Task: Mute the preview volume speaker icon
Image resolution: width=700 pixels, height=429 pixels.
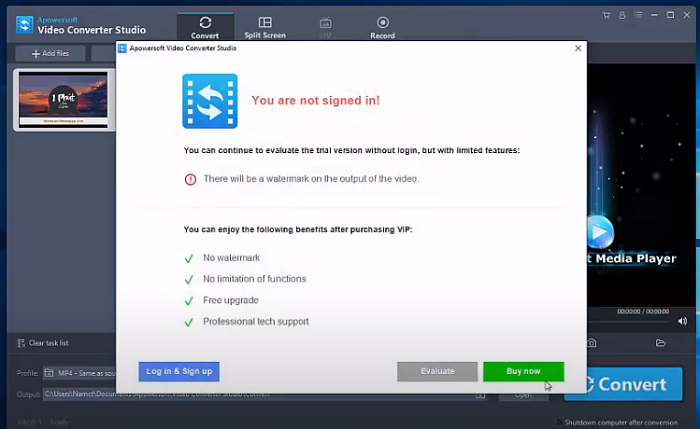Action: pyautogui.click(x=683, y=321)
